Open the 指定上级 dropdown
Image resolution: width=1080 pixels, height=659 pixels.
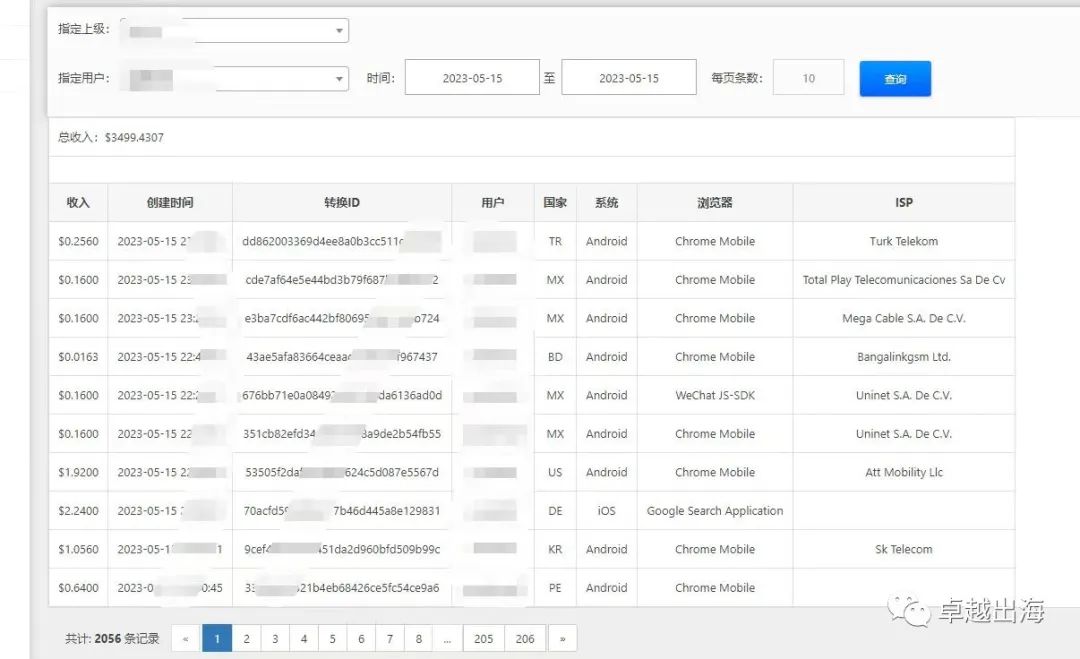coord(233,31)
